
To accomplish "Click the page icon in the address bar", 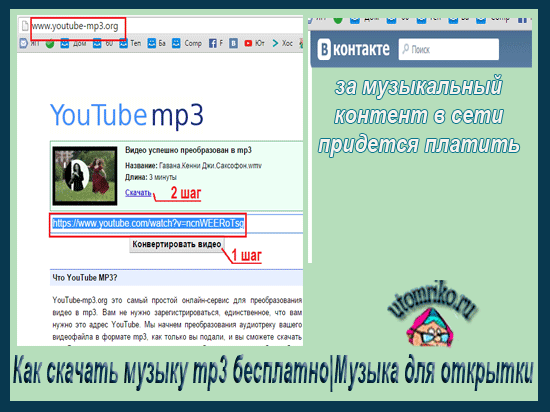I will [x=25, y=26].
